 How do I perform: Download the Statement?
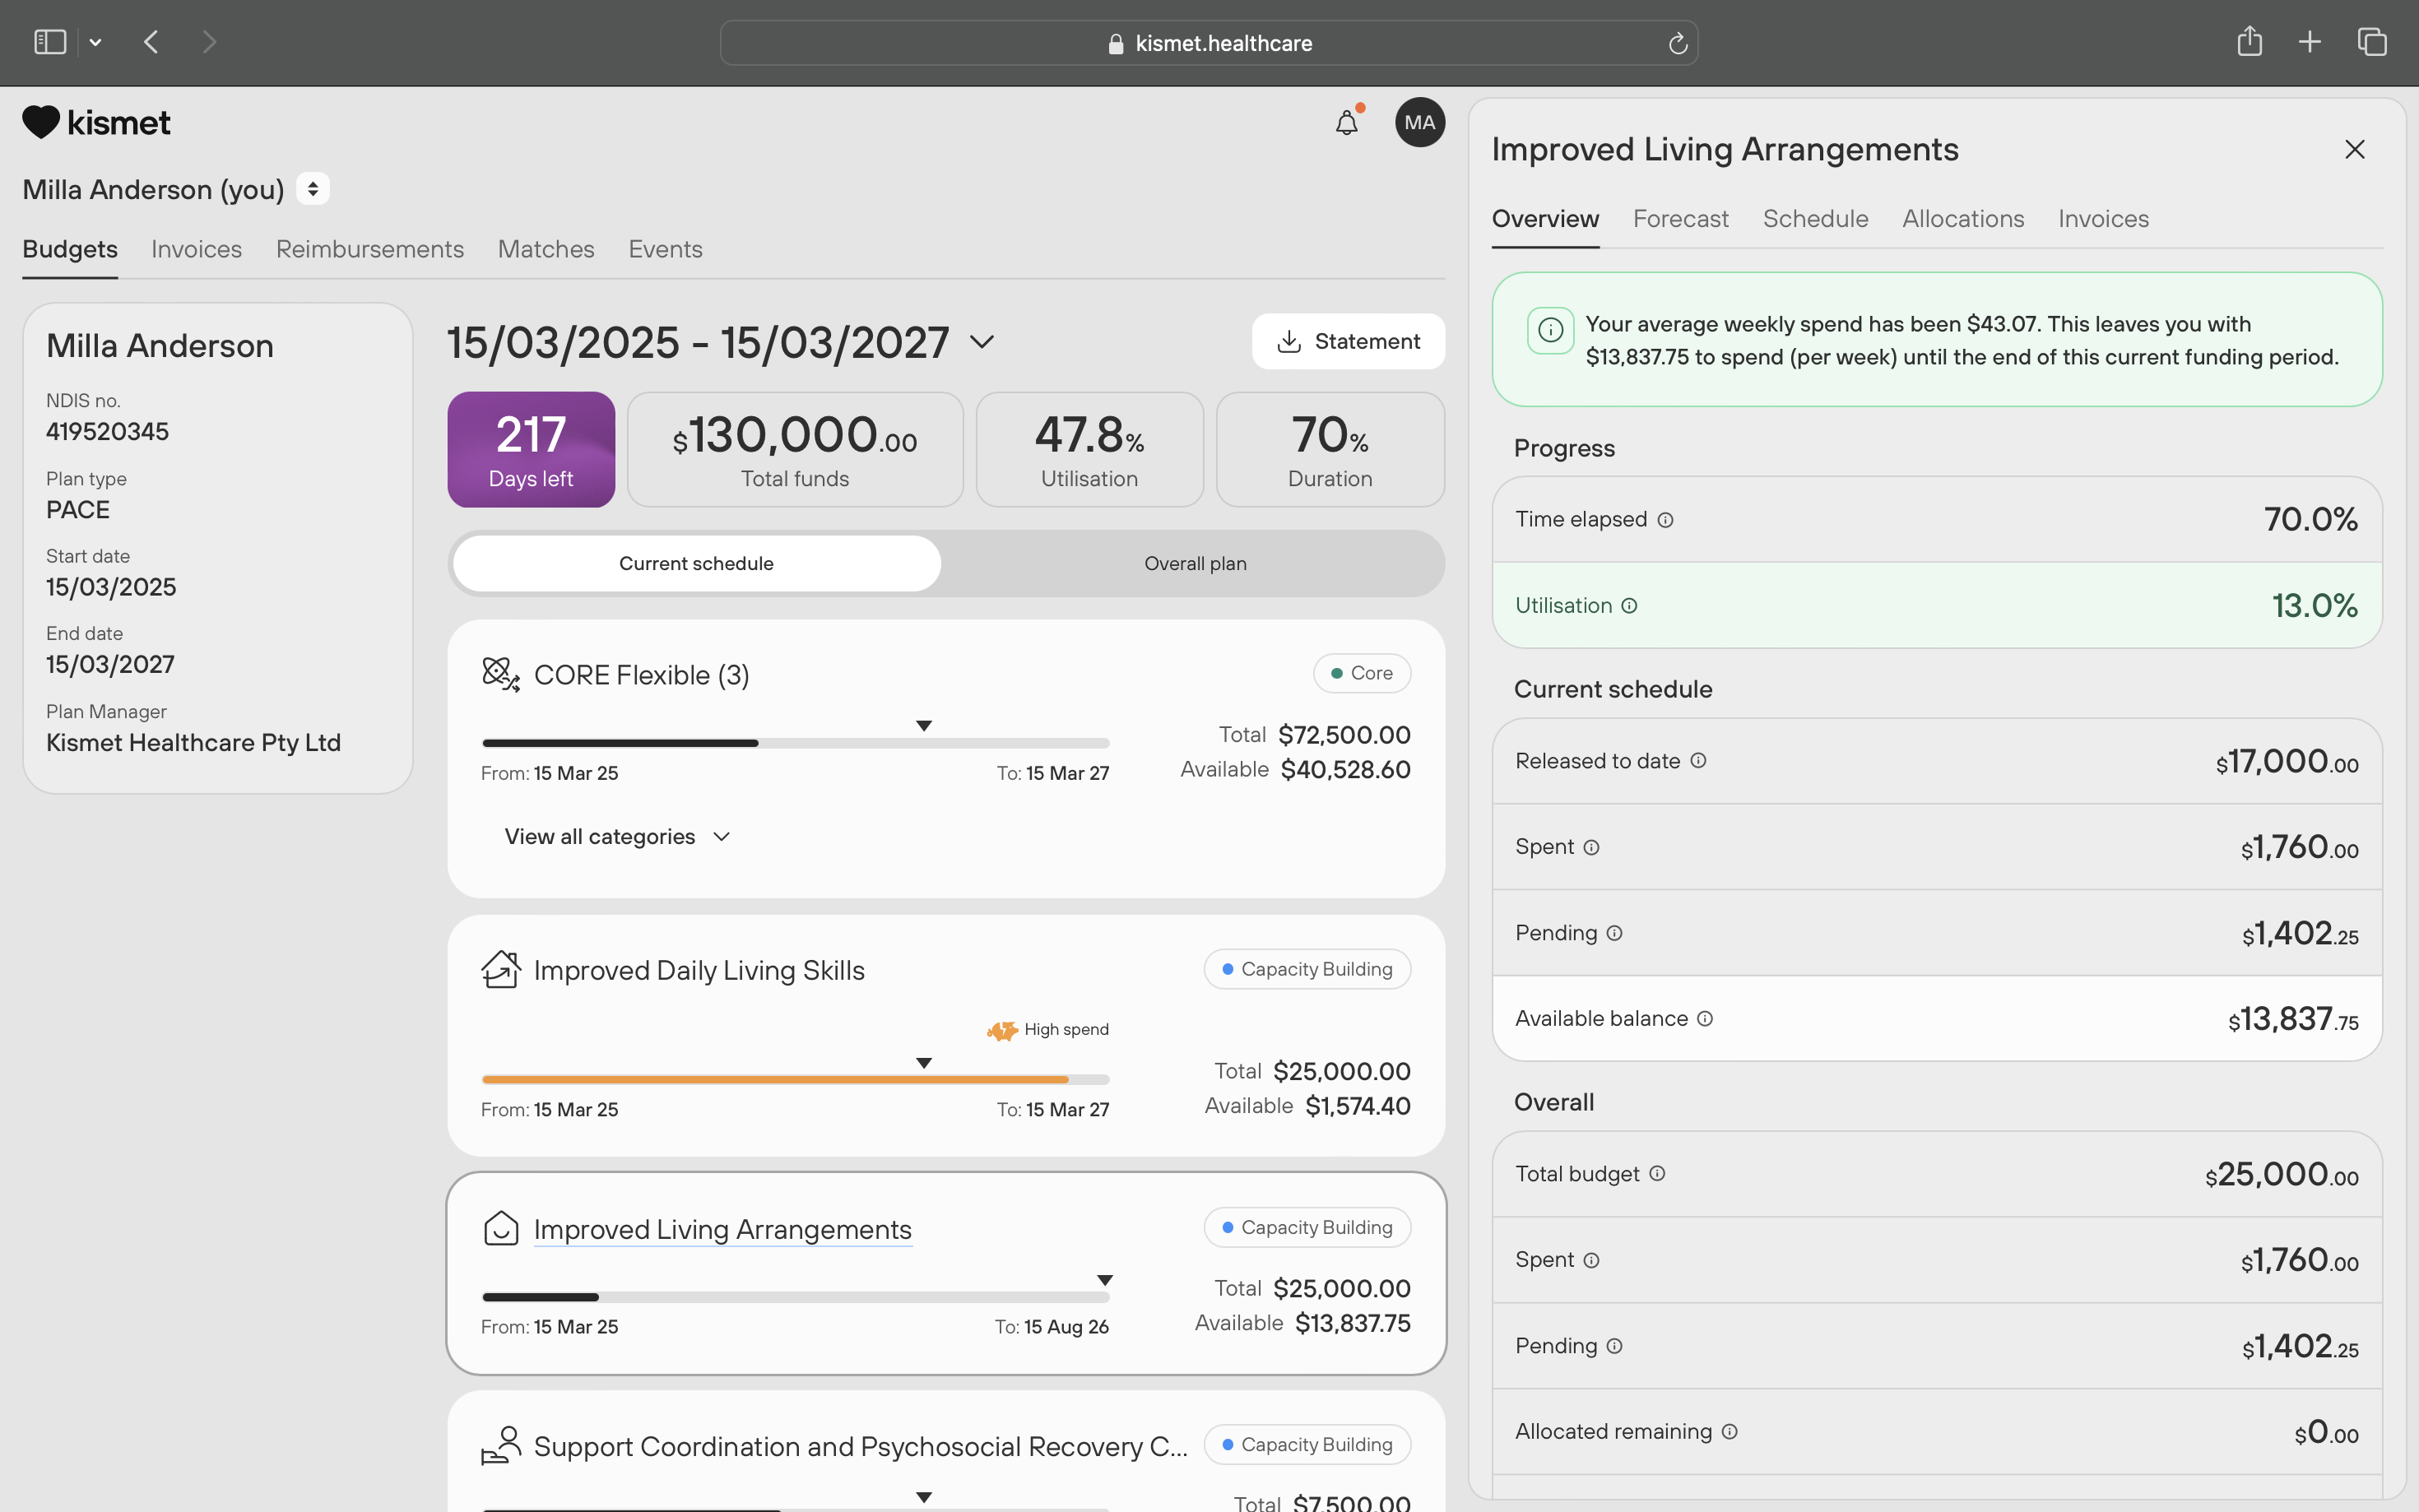(1348, 341)
